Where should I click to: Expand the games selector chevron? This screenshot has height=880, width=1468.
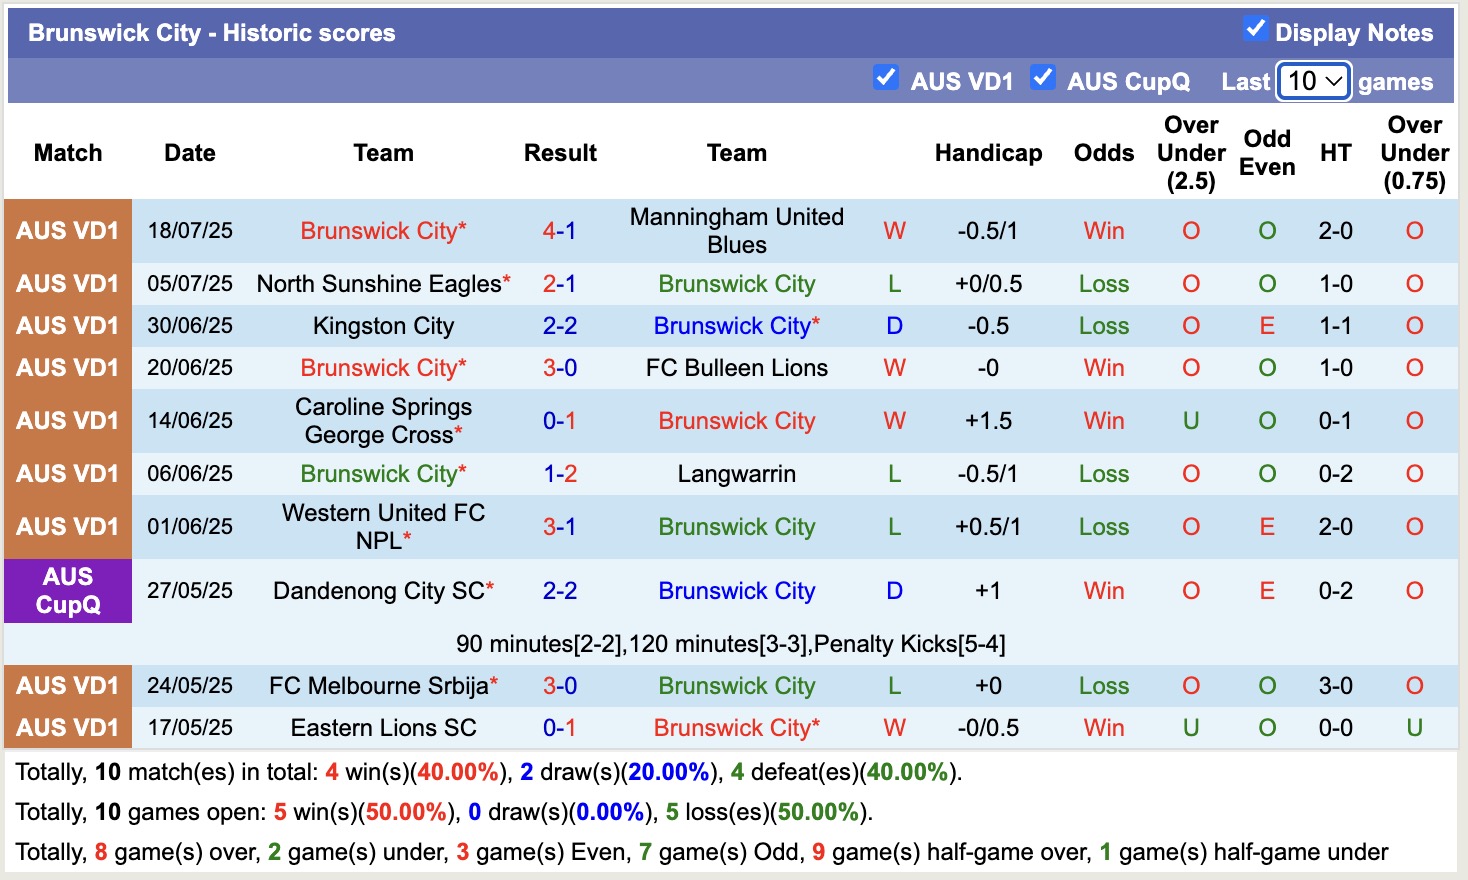point(1334,81)
